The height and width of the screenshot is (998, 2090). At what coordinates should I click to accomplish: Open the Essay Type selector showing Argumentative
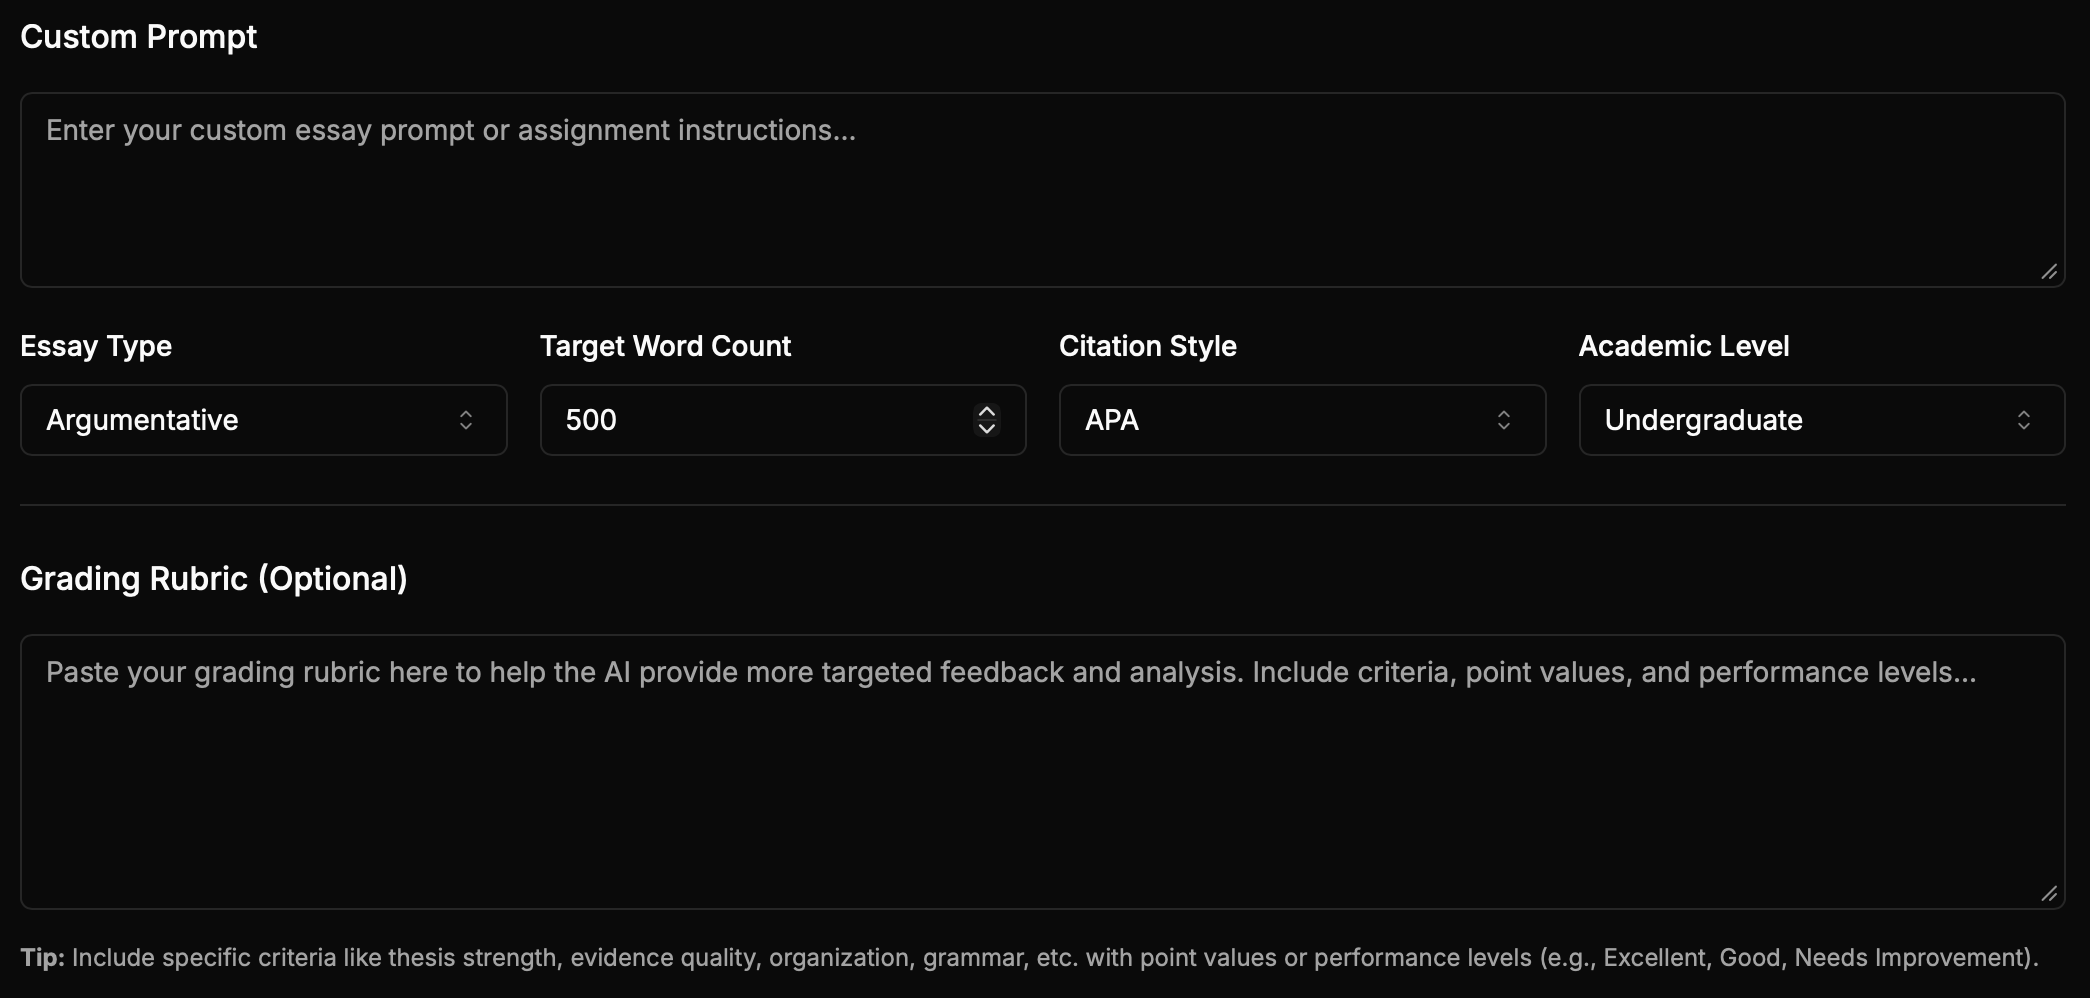click(x=263, y=420)
